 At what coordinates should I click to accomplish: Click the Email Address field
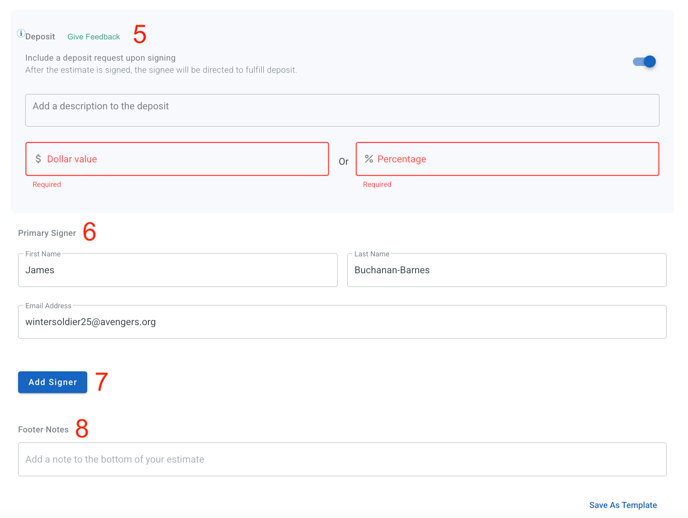(x=342, y=322)
